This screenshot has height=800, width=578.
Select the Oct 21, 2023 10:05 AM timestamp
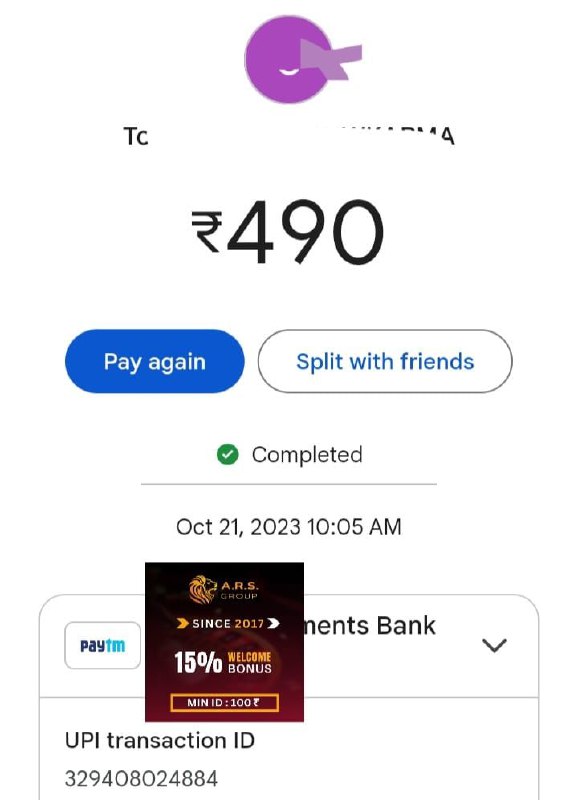(x=289, y=527)
